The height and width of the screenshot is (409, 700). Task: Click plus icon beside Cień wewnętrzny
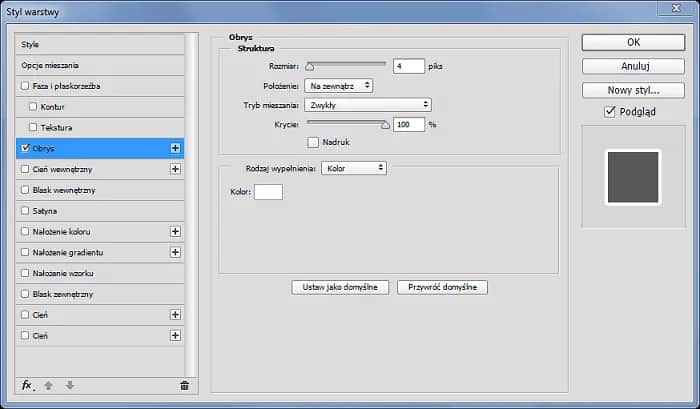point(175,169)
